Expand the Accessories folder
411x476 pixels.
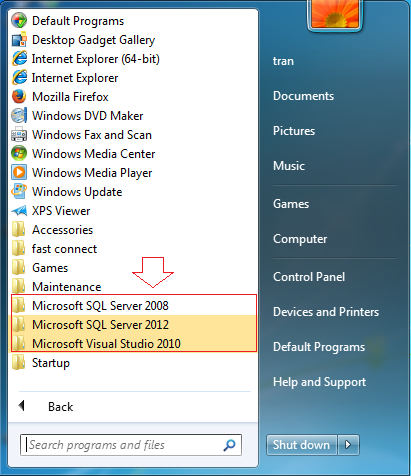click(134, 230)
